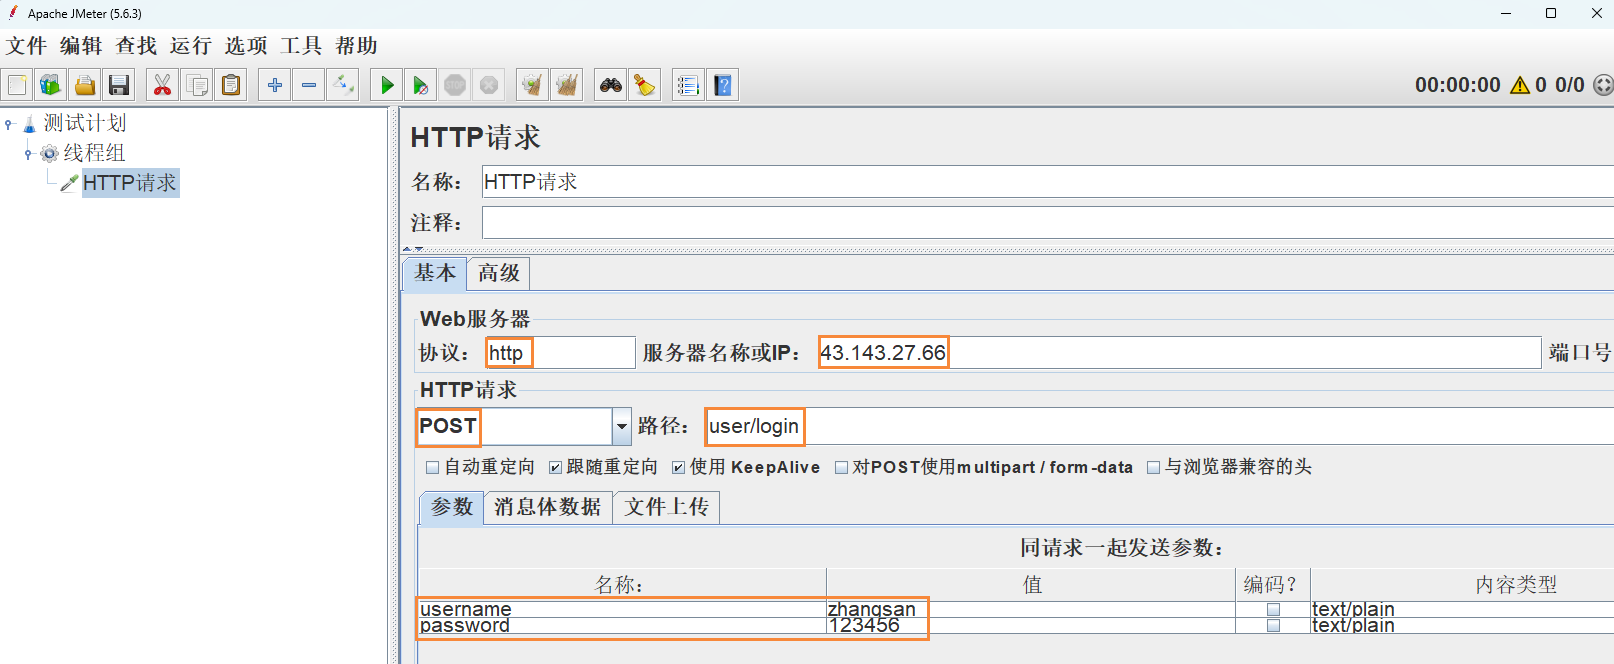This screenshot has width=1614, height=664.
Task: Click the Reset Search yellow broom icon
Action: [645, 85]
